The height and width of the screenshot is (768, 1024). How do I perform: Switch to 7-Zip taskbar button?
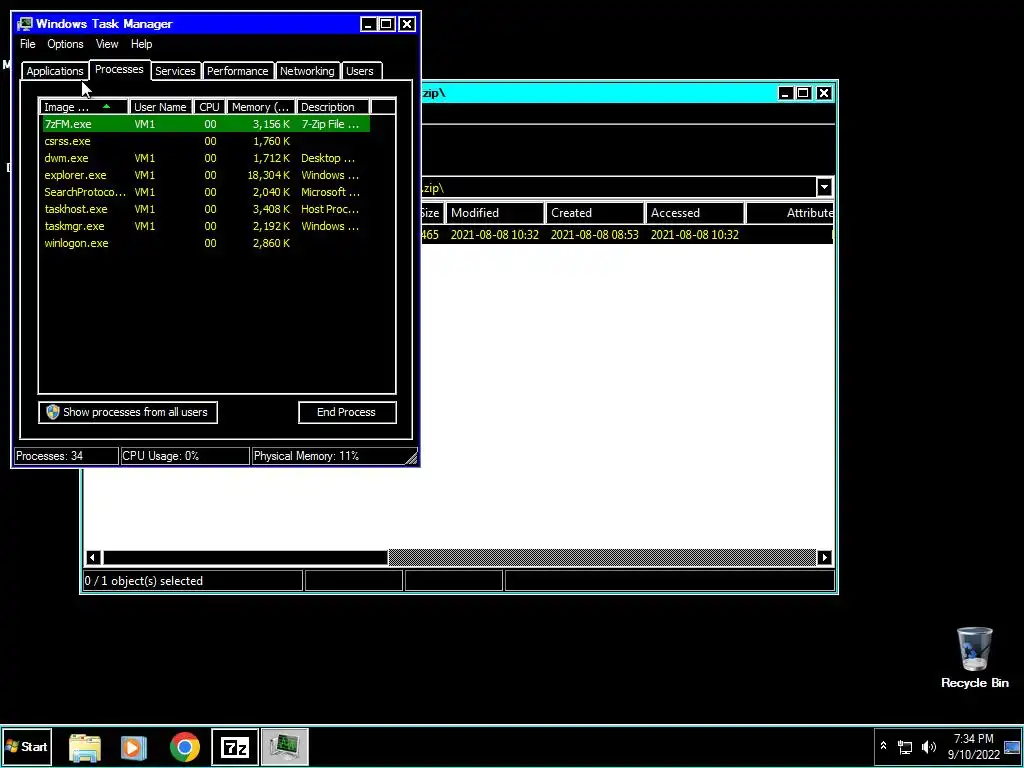point(235,746)
